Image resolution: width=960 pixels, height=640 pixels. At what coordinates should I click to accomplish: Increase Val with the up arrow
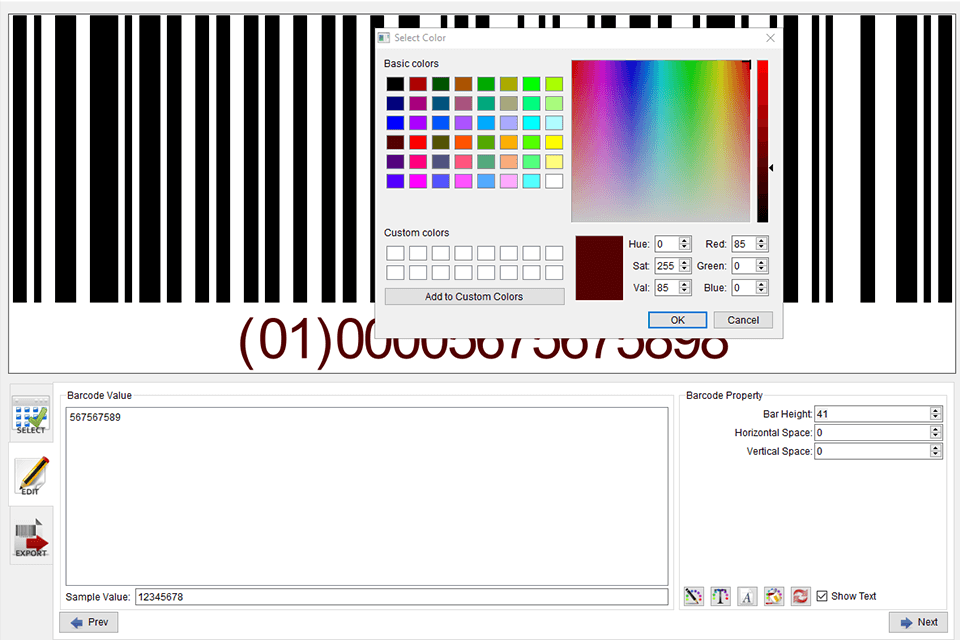pyautogui.click(x=685, y=284)
